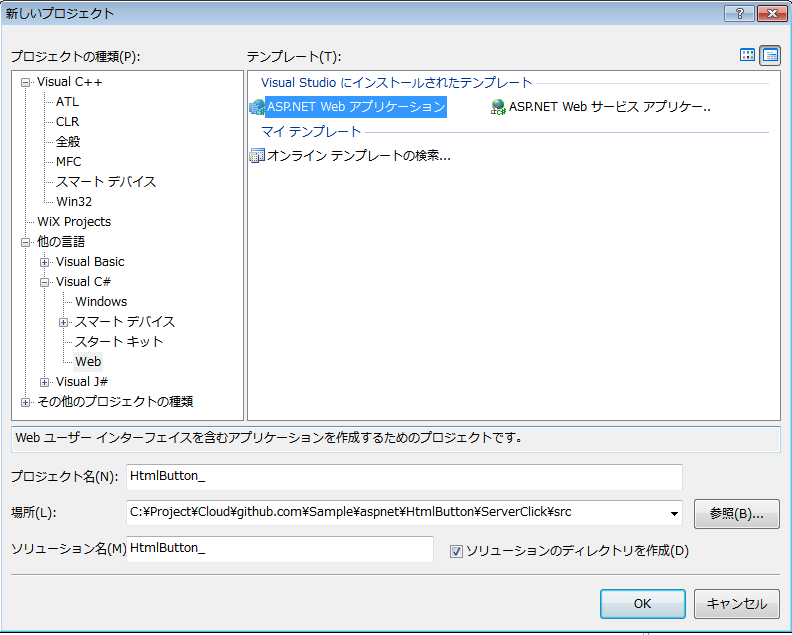Select WiX Projects in the tree
The image size is (792, 635).
tap(74, 222)
